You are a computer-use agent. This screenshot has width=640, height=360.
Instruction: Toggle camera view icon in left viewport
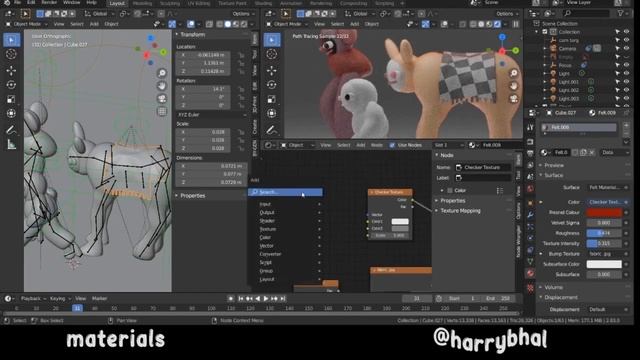[162, 98]
